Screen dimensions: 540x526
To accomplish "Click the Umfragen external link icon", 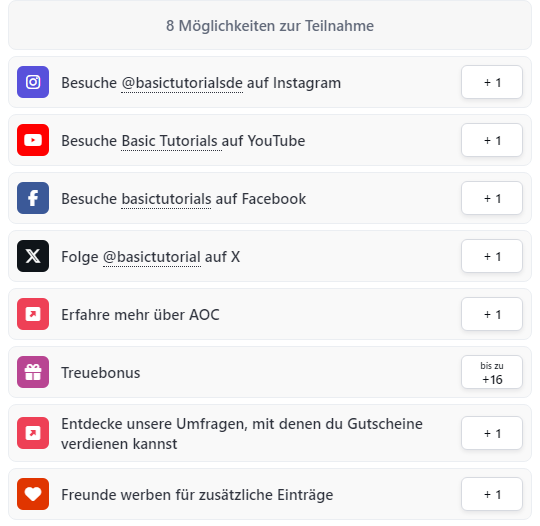I will point(33,433).
